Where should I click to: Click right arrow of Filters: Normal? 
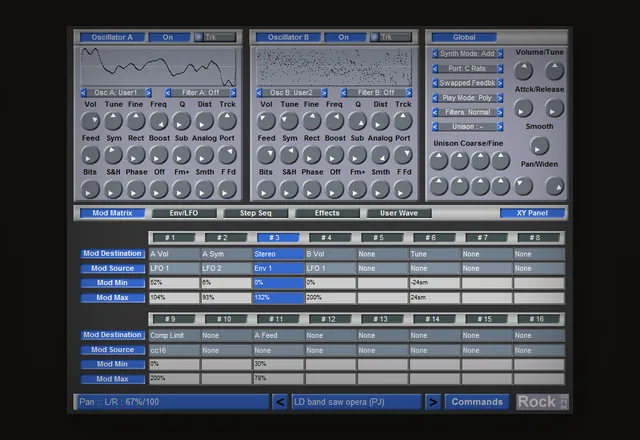[500, 112]
